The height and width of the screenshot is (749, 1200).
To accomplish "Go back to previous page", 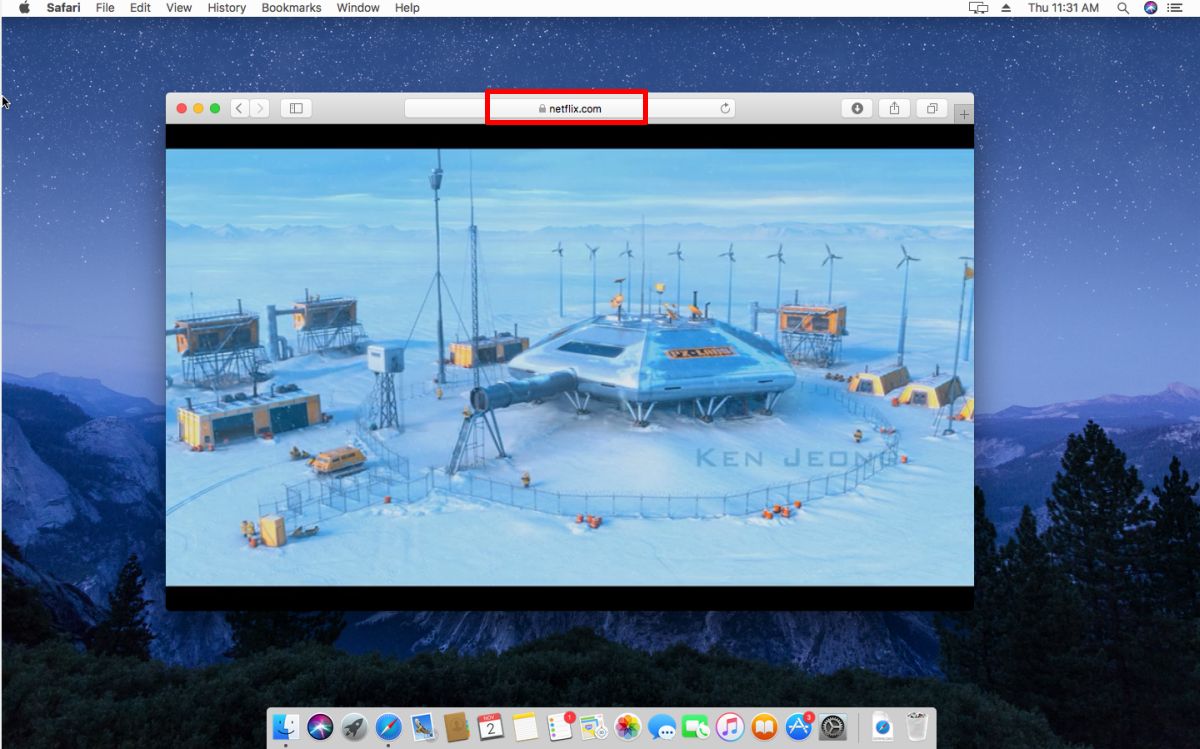I will coord(240,108).
